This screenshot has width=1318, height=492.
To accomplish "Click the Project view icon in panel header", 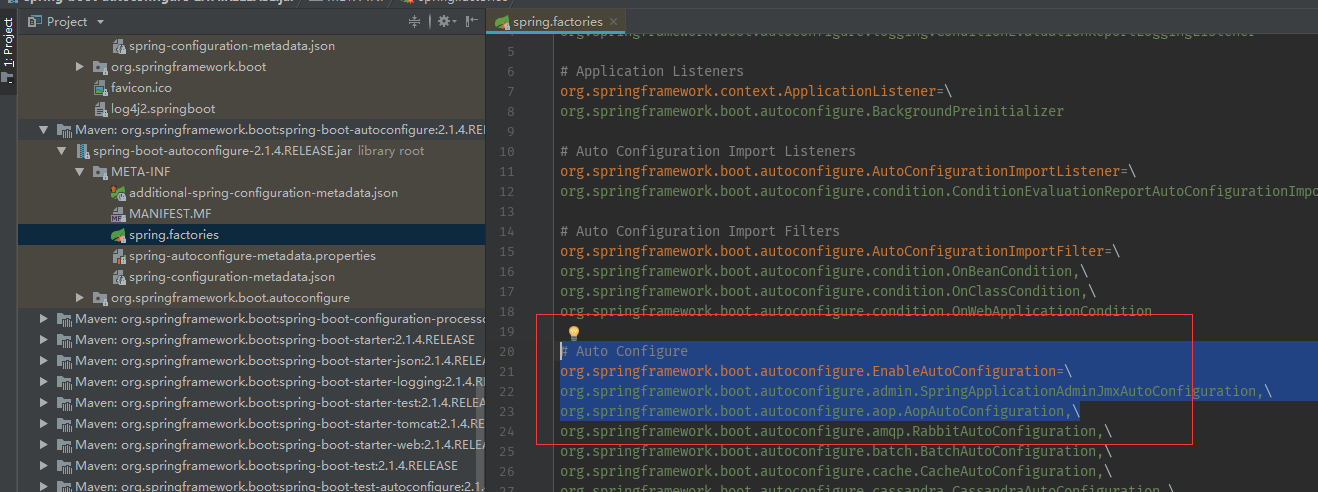I will (x=34, y=21).
